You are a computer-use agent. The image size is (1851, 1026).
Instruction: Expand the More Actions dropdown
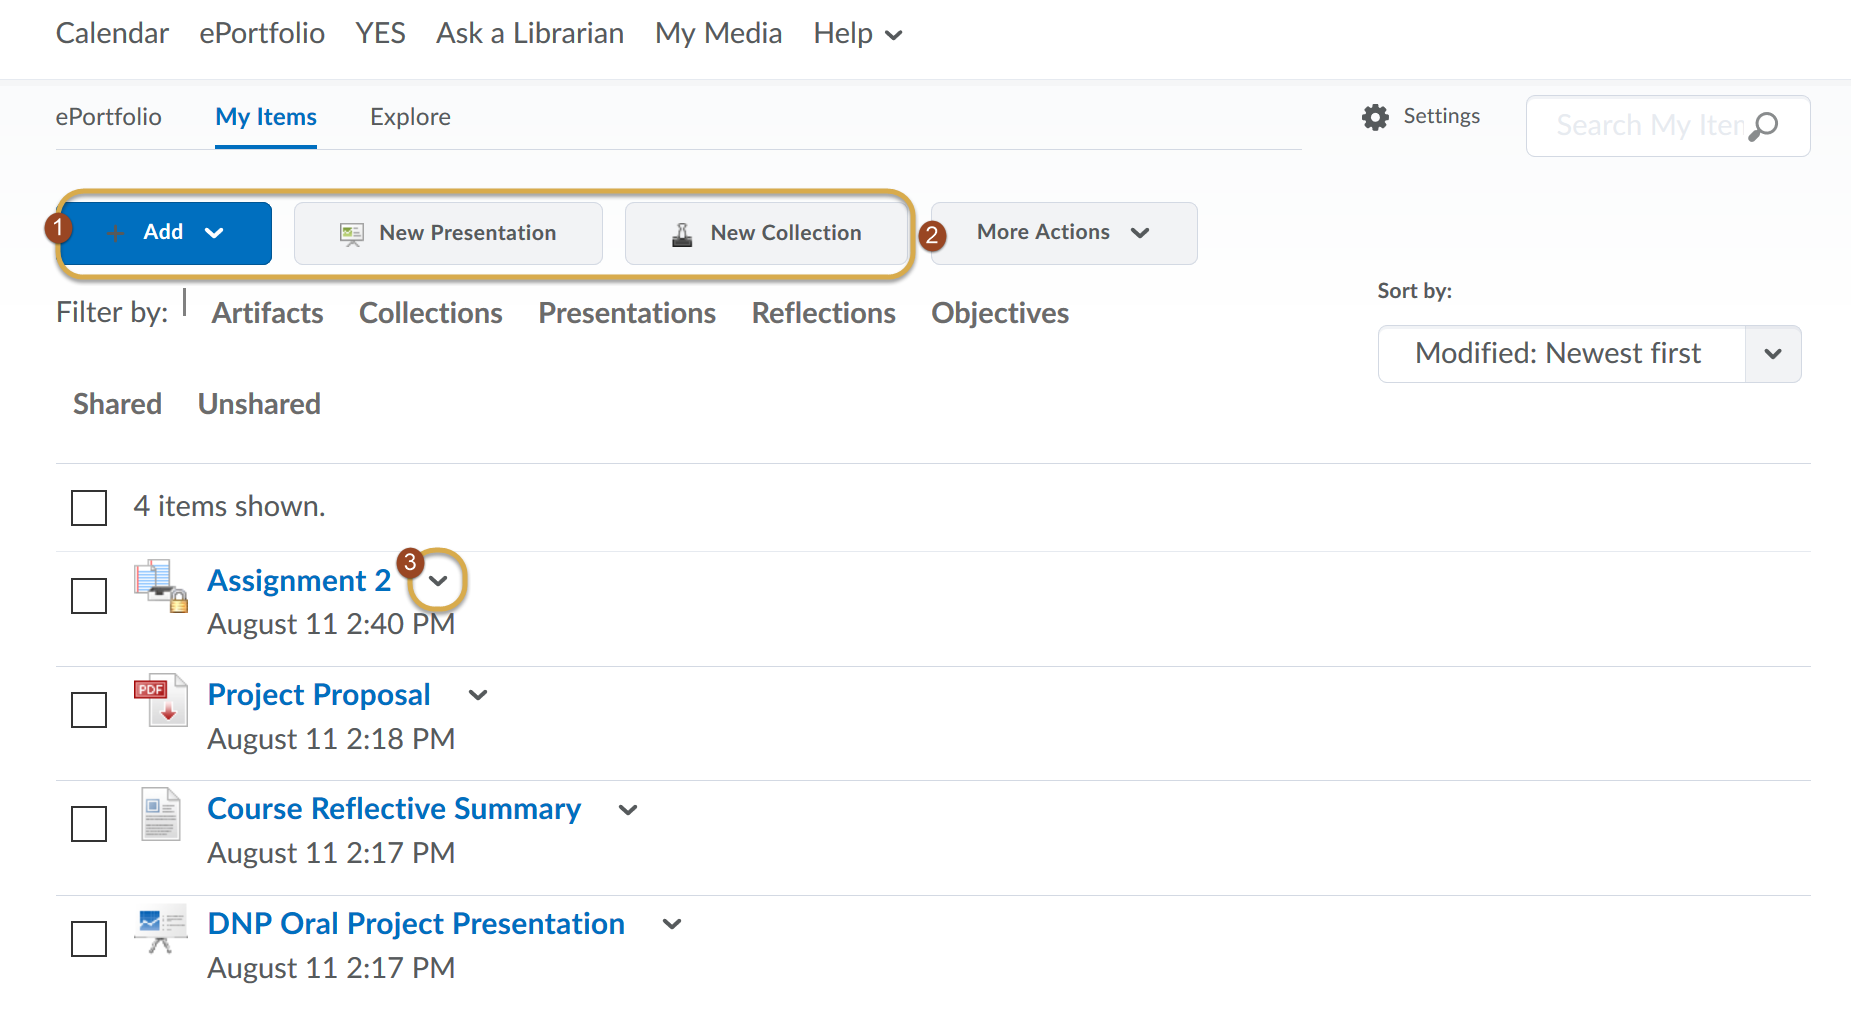[1064, 233]
